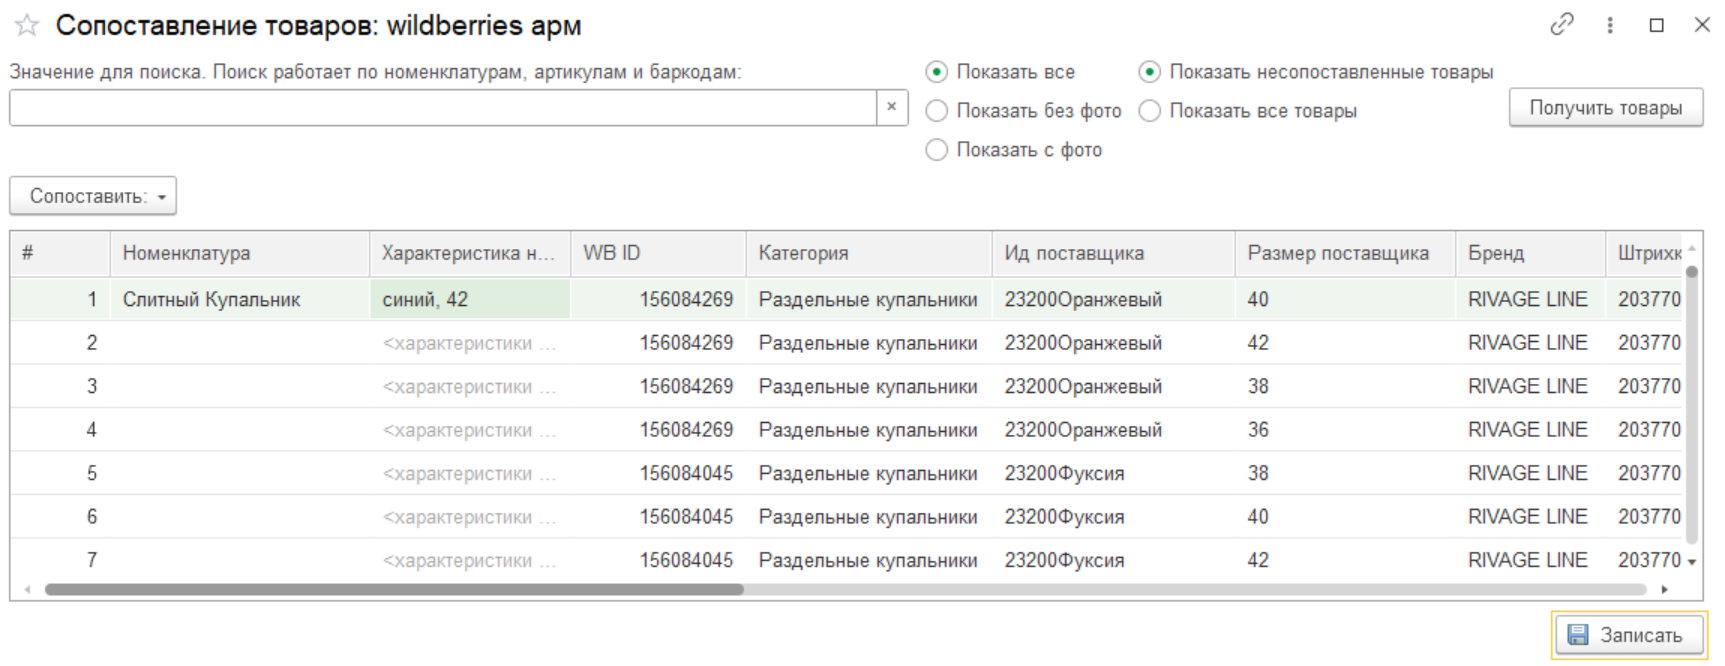Select the Слитный Купальник nomenclature cell

[x=238, y=300]
